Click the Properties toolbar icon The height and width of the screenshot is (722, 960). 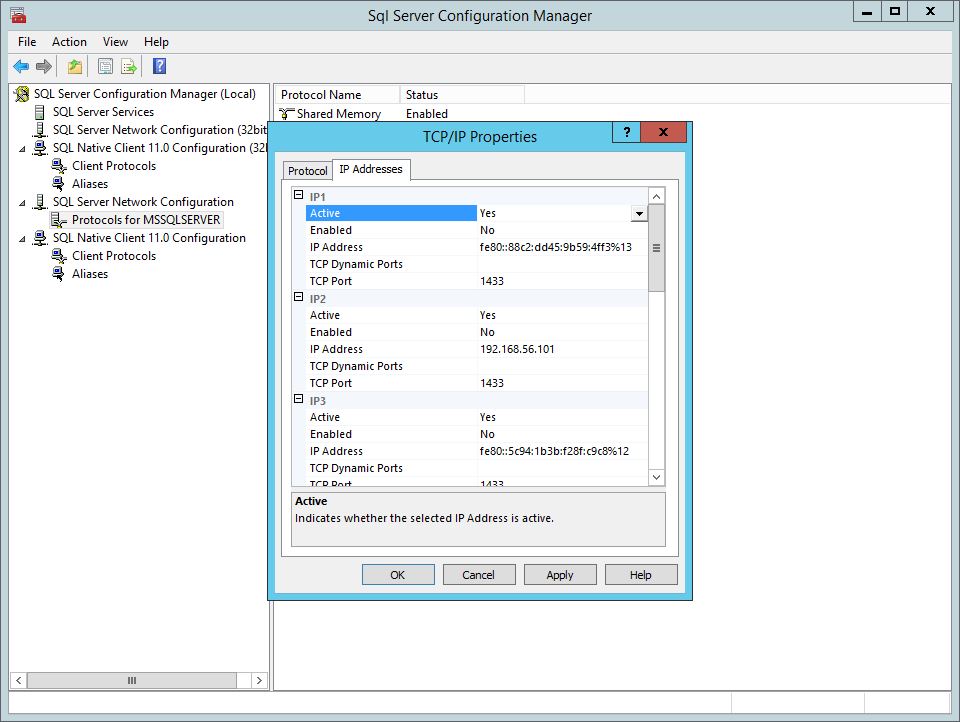[105, 66]
